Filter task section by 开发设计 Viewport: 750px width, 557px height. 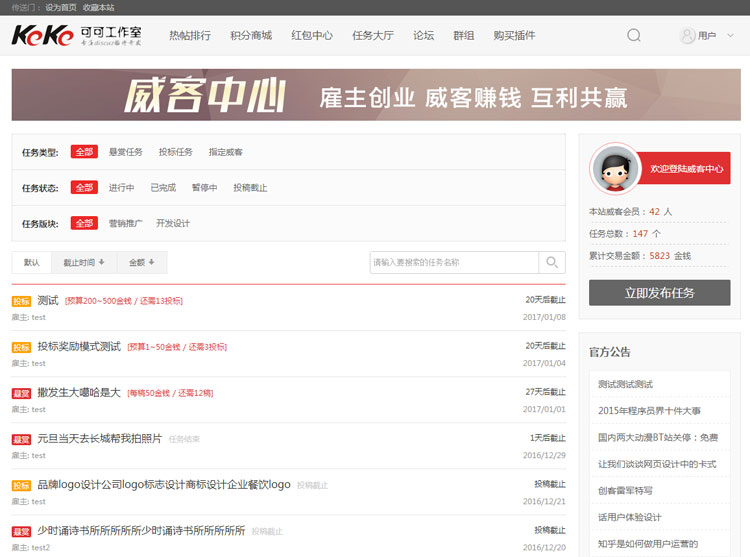(173, 223)
